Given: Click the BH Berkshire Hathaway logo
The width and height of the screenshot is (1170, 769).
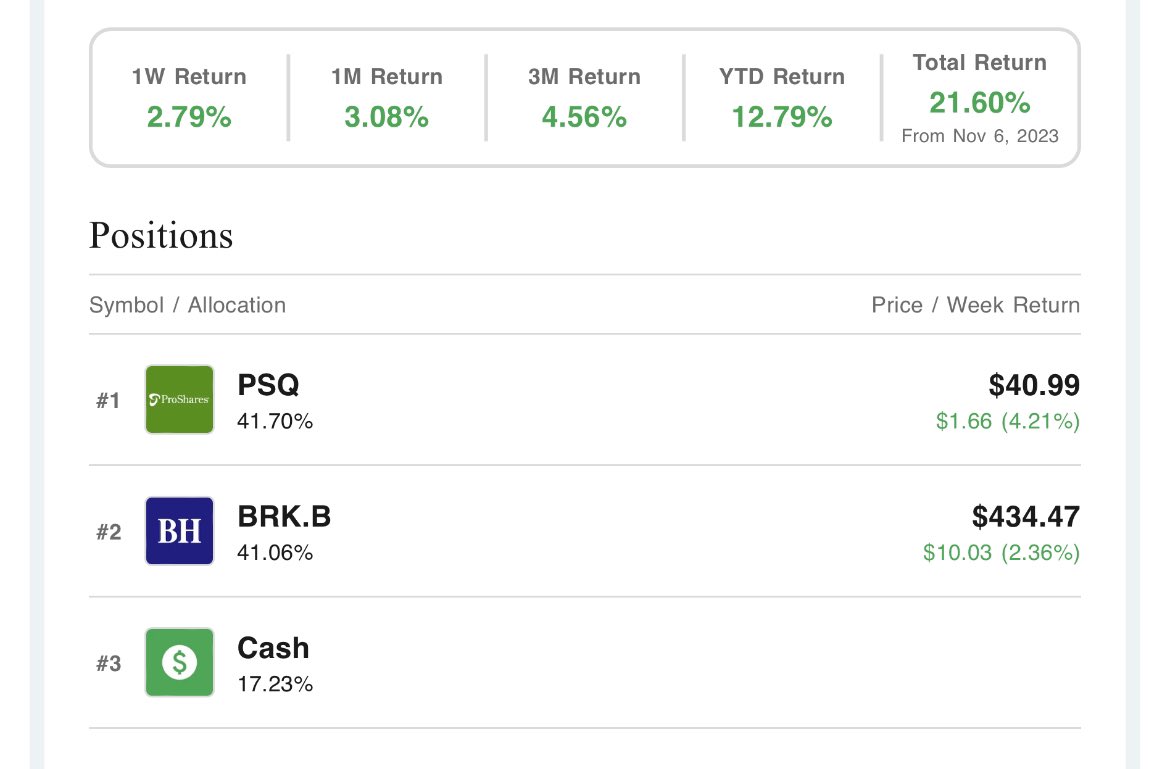Looking at the screenshot, I should [x=179, y=531].
